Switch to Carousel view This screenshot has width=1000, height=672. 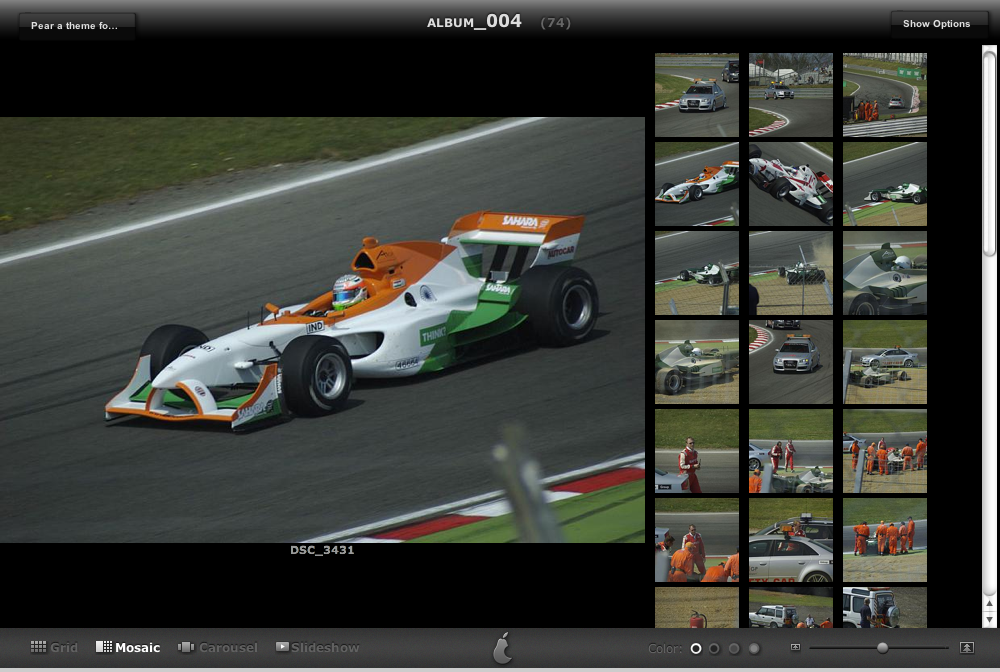217,648
